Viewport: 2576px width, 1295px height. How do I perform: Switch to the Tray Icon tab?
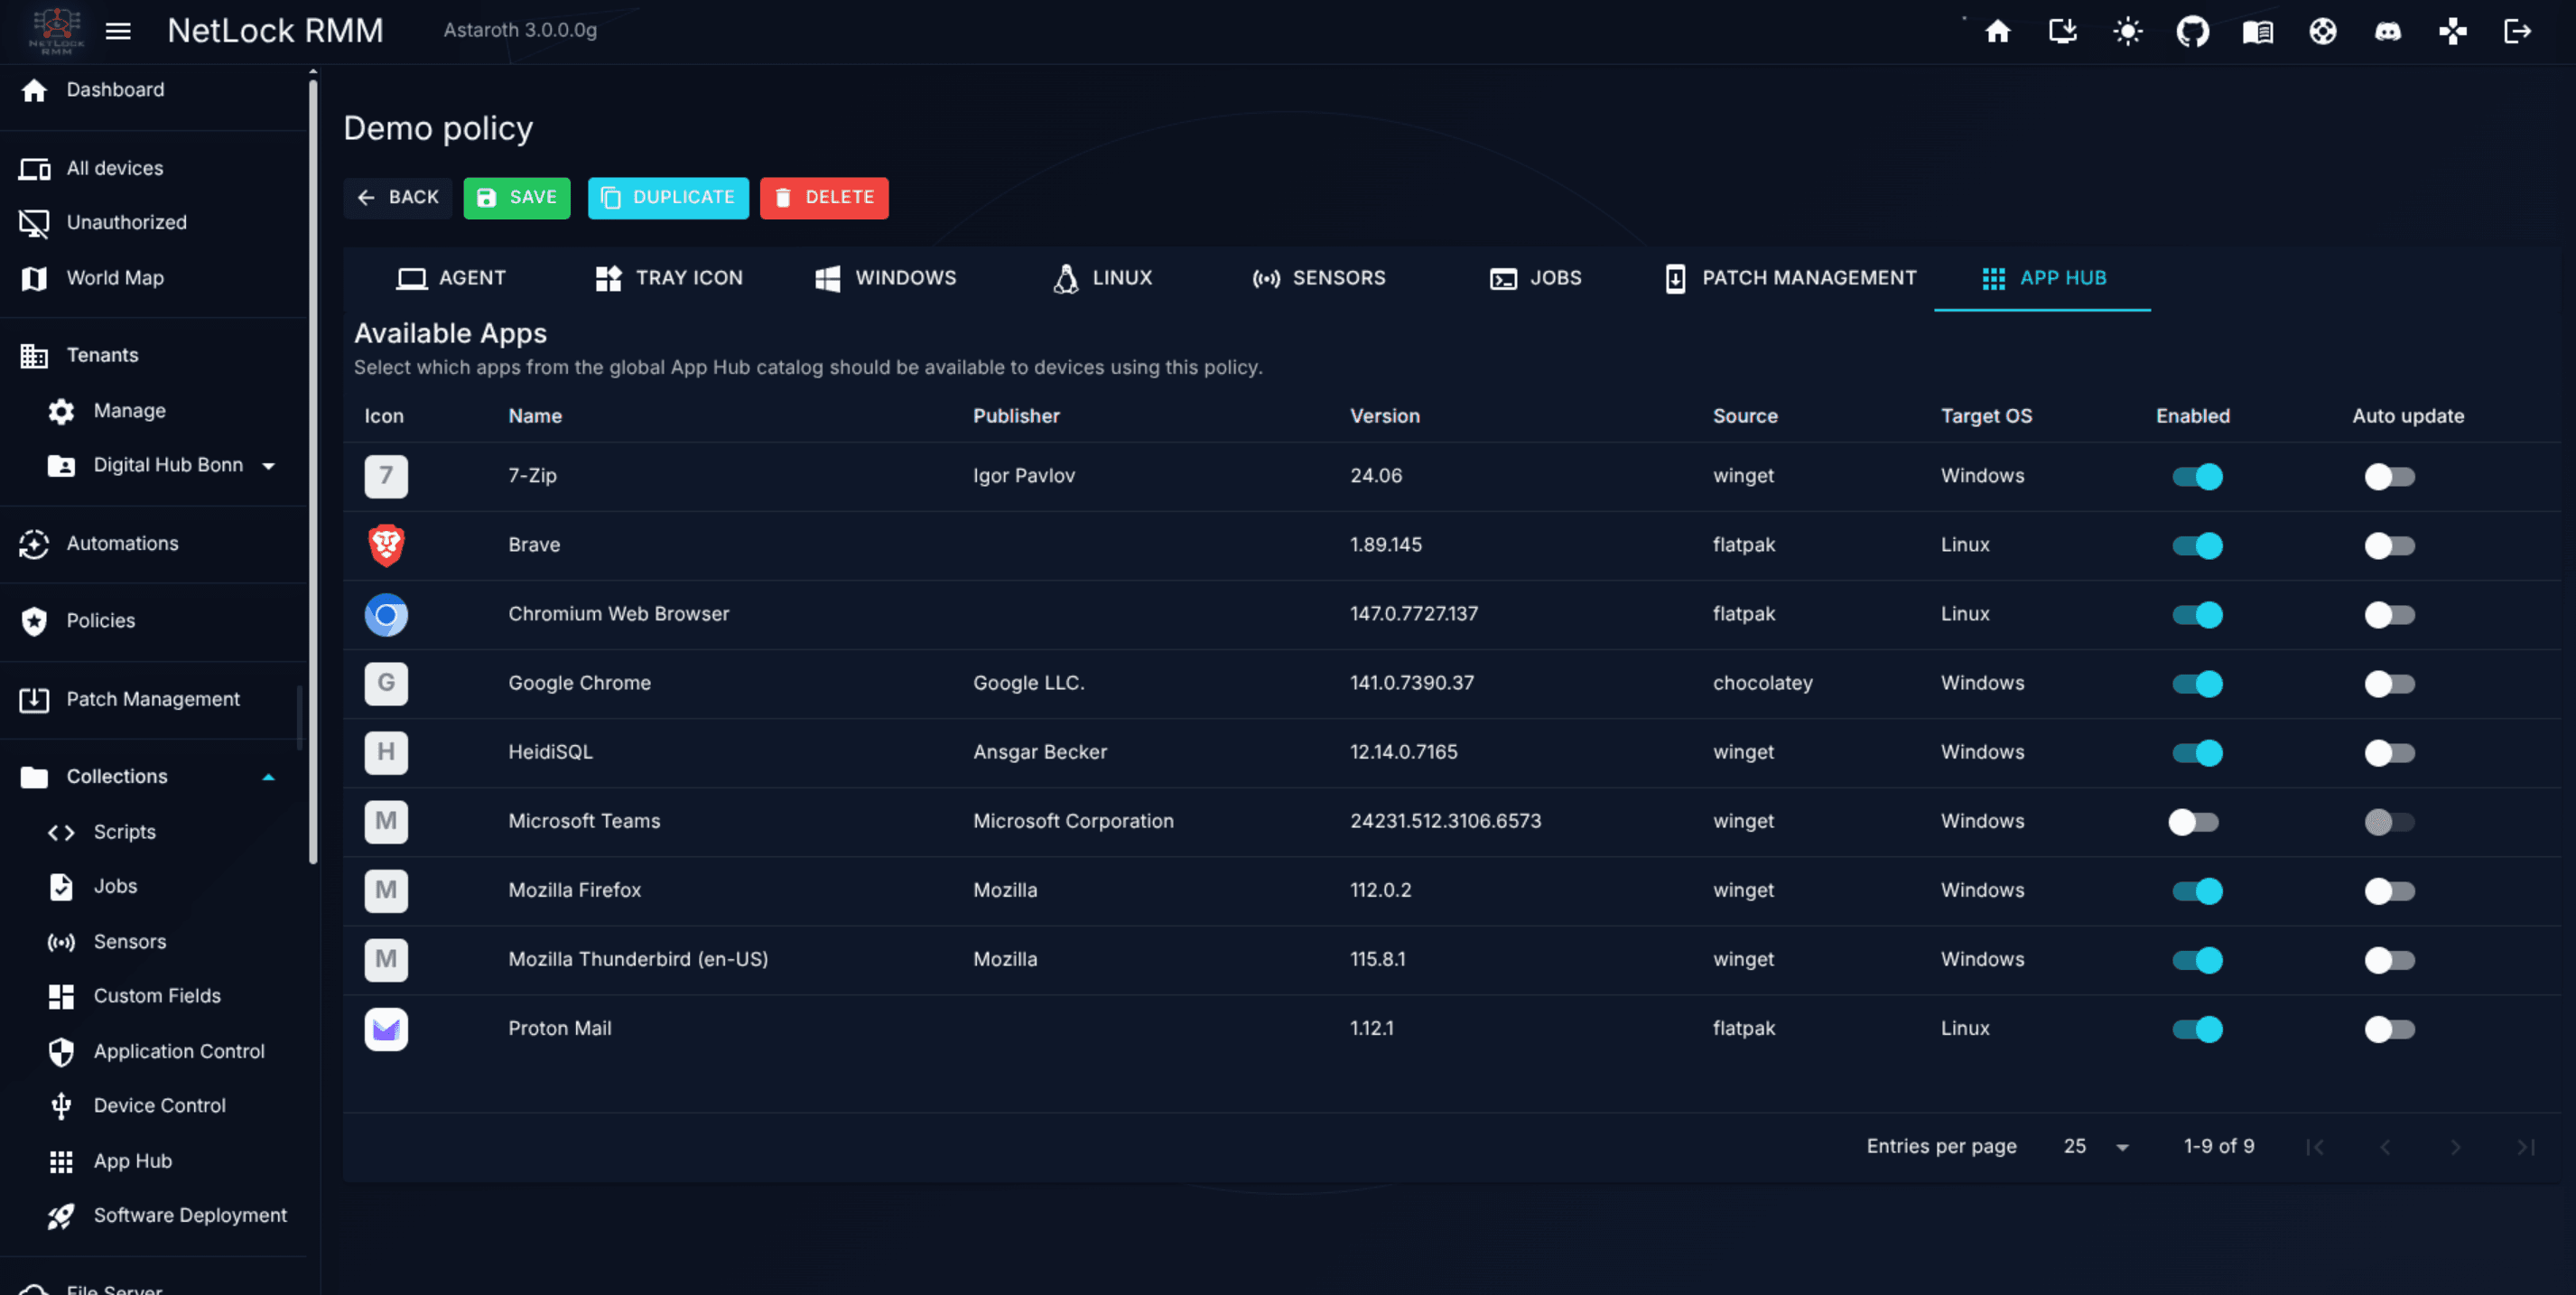pyautogui.click(x=669, y=278)
